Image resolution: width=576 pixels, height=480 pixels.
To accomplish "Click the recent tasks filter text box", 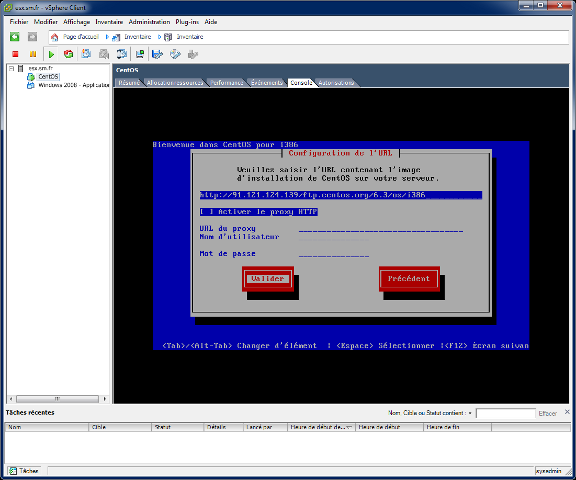I will [x=505, y=414].
